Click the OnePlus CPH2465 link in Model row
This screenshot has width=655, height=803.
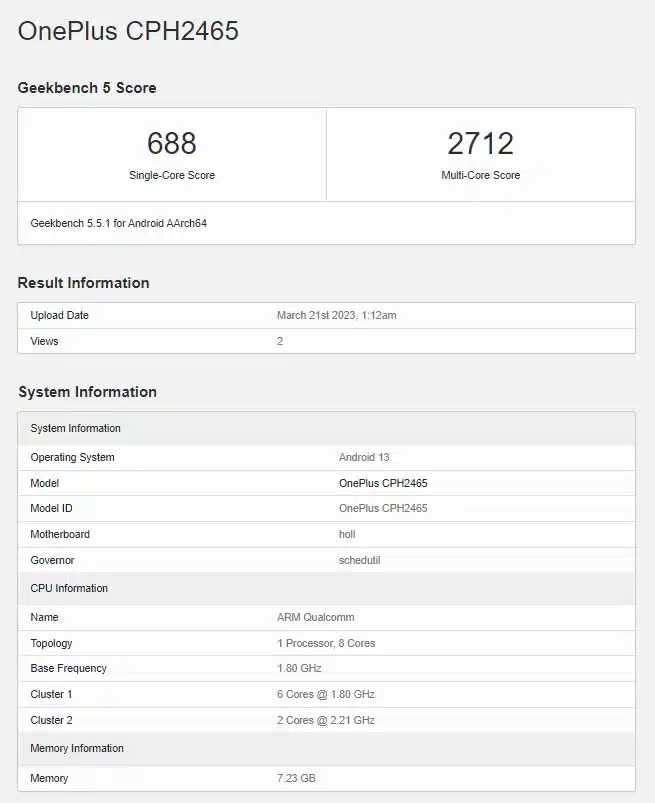(383, 483)
